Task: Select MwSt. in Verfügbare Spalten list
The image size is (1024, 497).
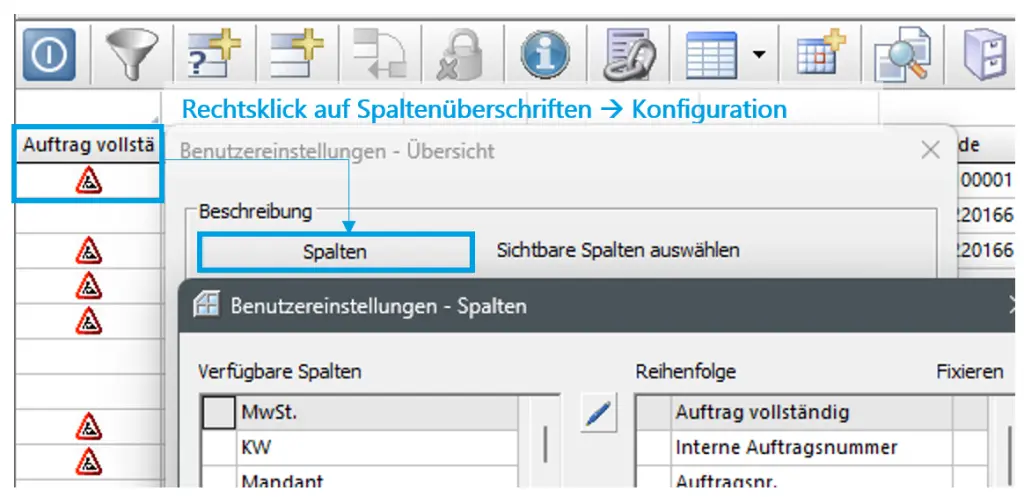Action: [x=377, y=413]
